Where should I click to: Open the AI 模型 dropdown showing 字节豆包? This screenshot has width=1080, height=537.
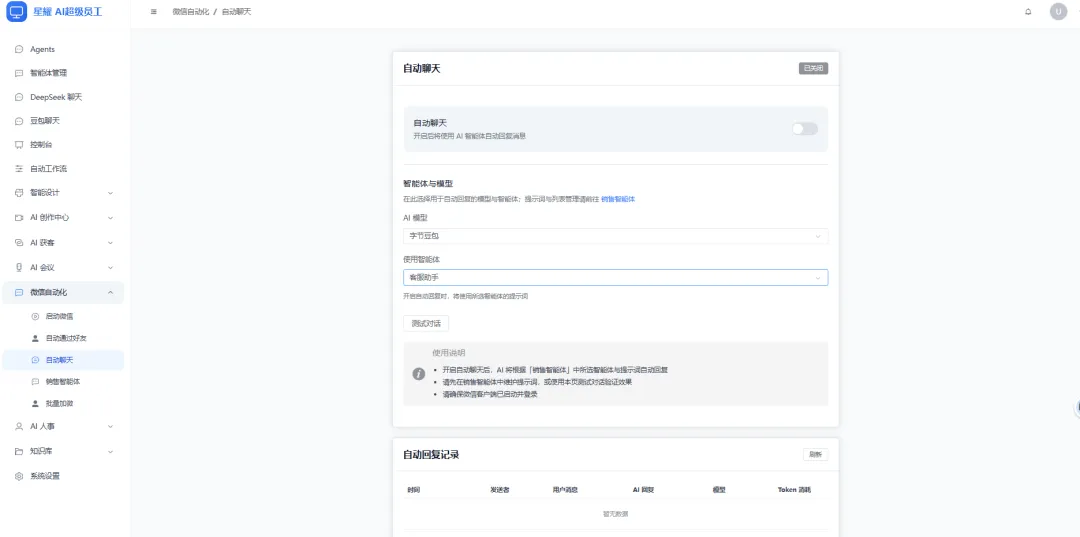[x=615, y=236]
